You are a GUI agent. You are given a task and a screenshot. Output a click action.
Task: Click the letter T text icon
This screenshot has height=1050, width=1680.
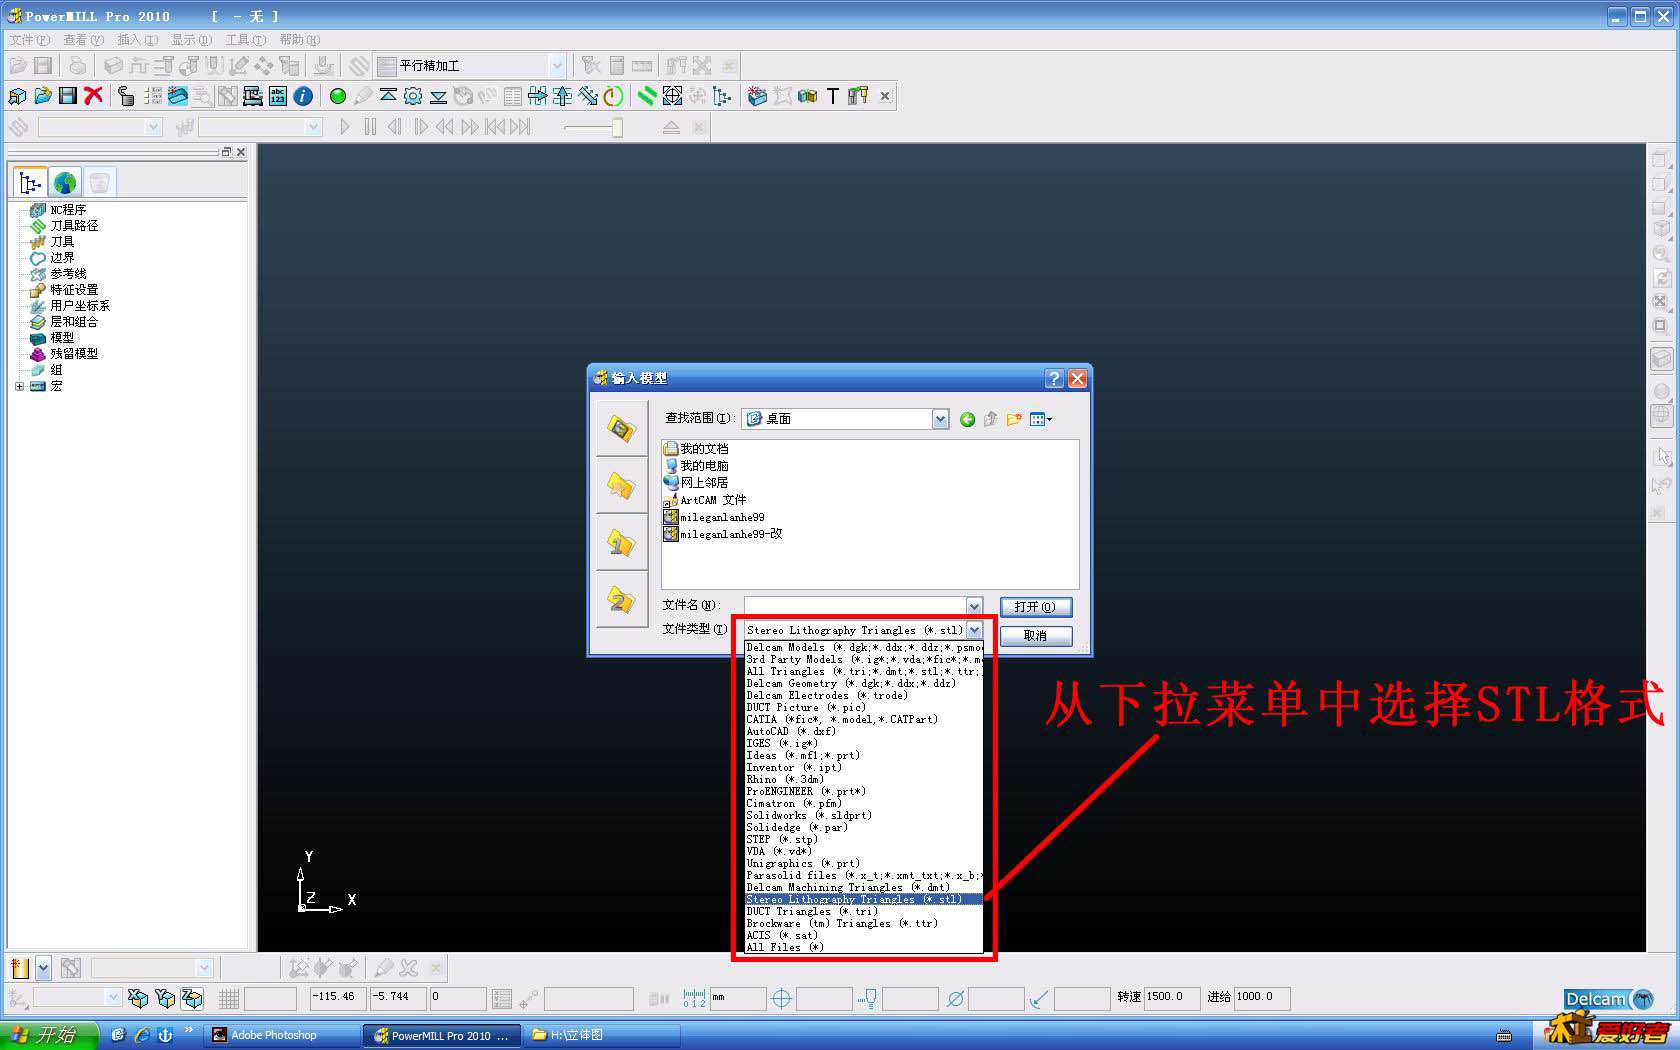[x=832, y=96]
